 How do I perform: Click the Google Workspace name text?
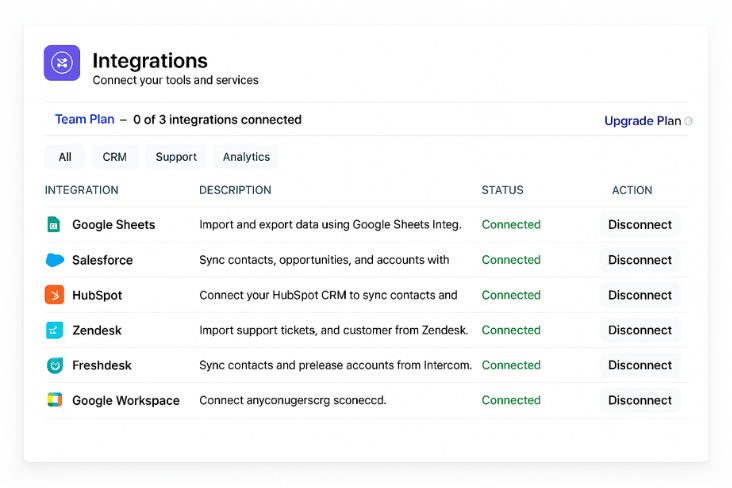tap(126, 401)
